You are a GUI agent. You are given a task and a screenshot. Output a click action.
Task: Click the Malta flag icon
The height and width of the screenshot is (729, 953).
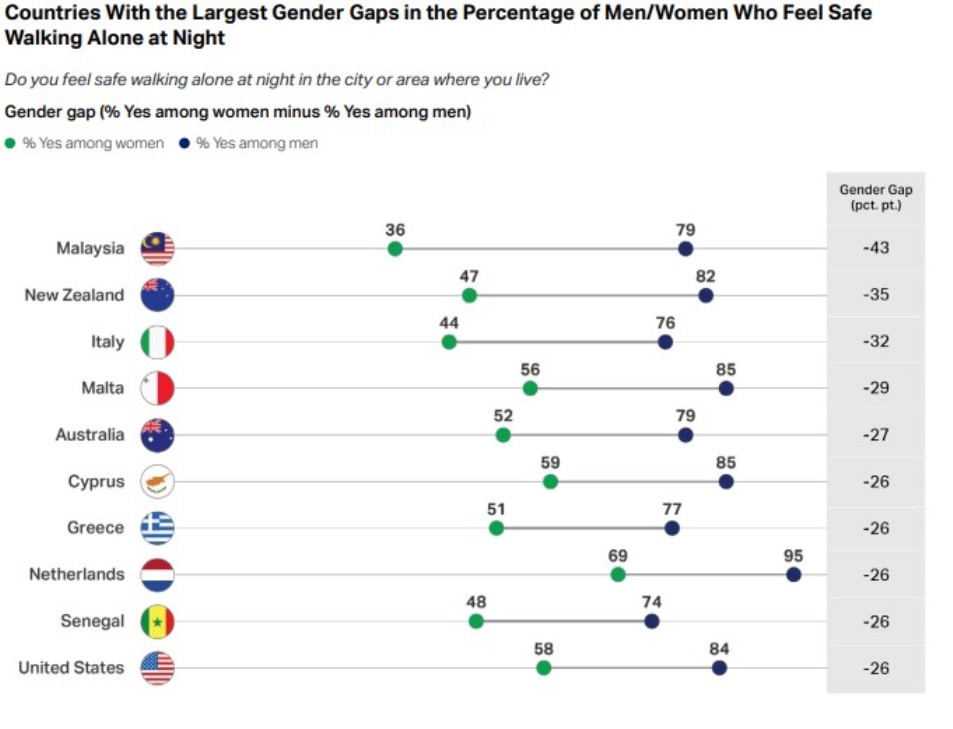point(158,388)
